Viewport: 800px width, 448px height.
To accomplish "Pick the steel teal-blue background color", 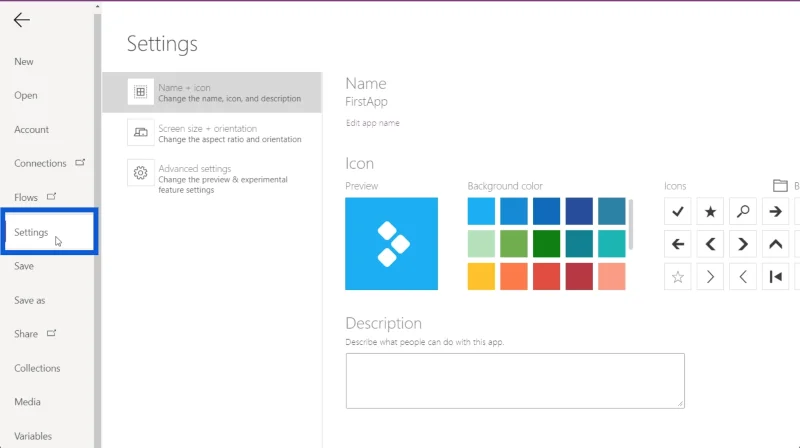I will coord(612,211).
